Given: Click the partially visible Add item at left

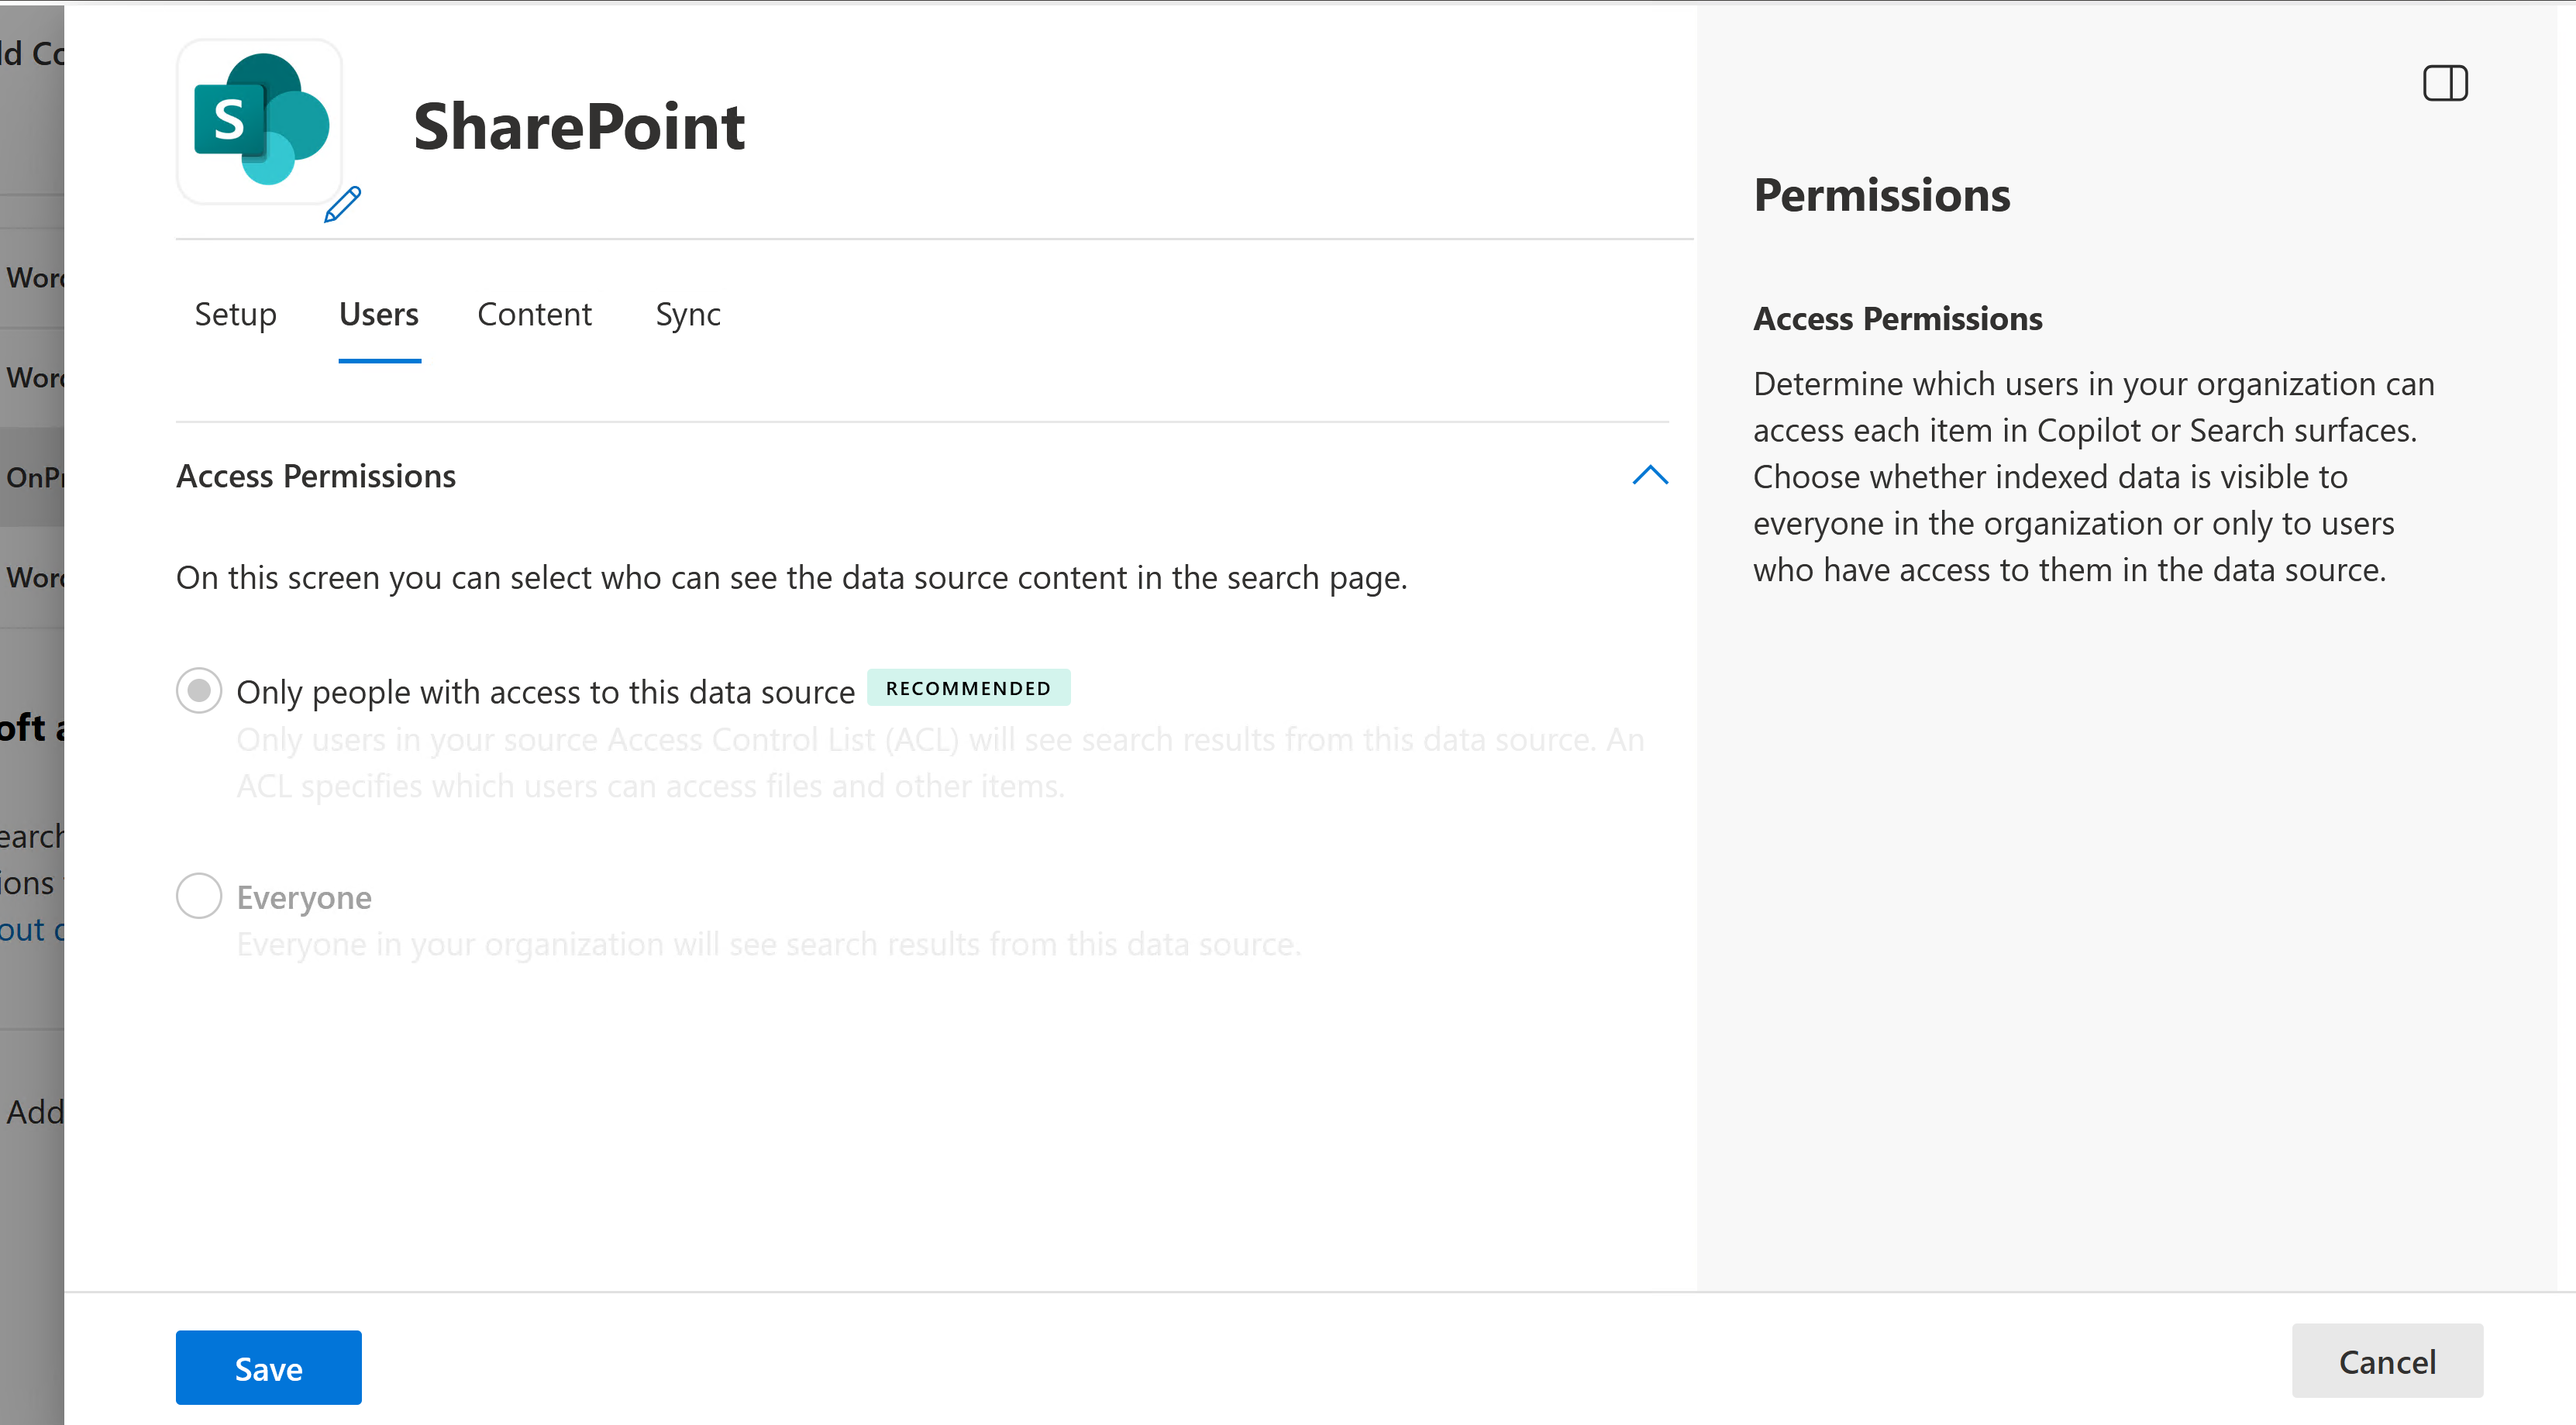Looking at the screenshot, I should 34,1112.
